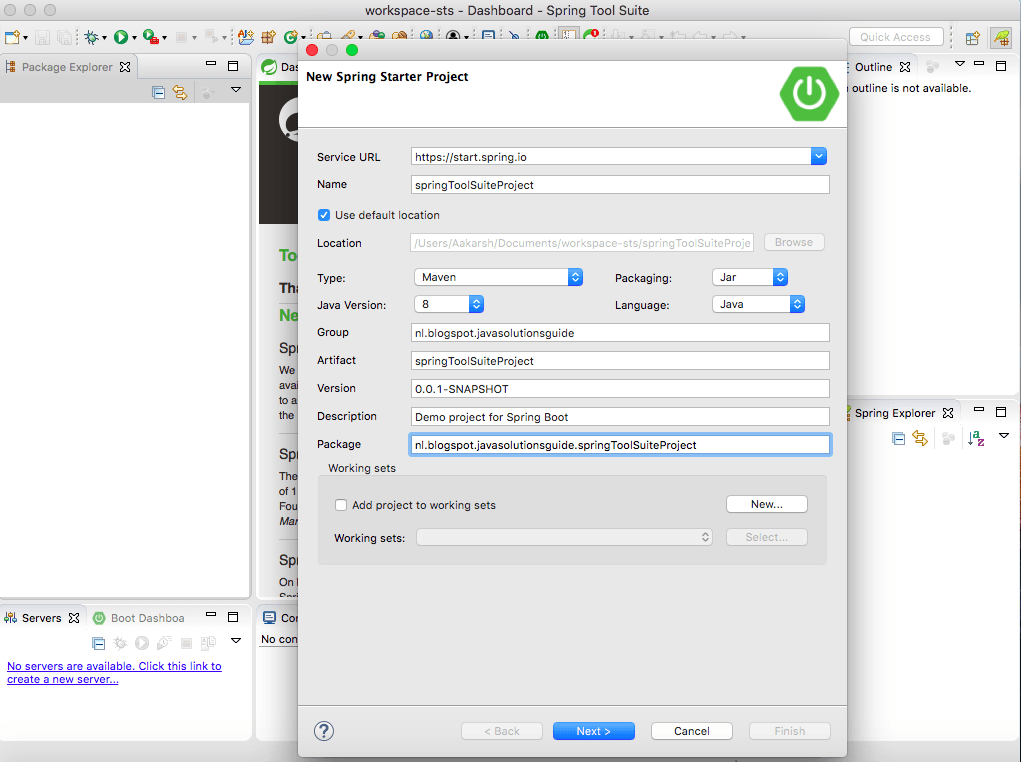Click the Run with external tools icon
This screenshot has width=1021, height=762.
pyautogui.click(x=150, y=37)
